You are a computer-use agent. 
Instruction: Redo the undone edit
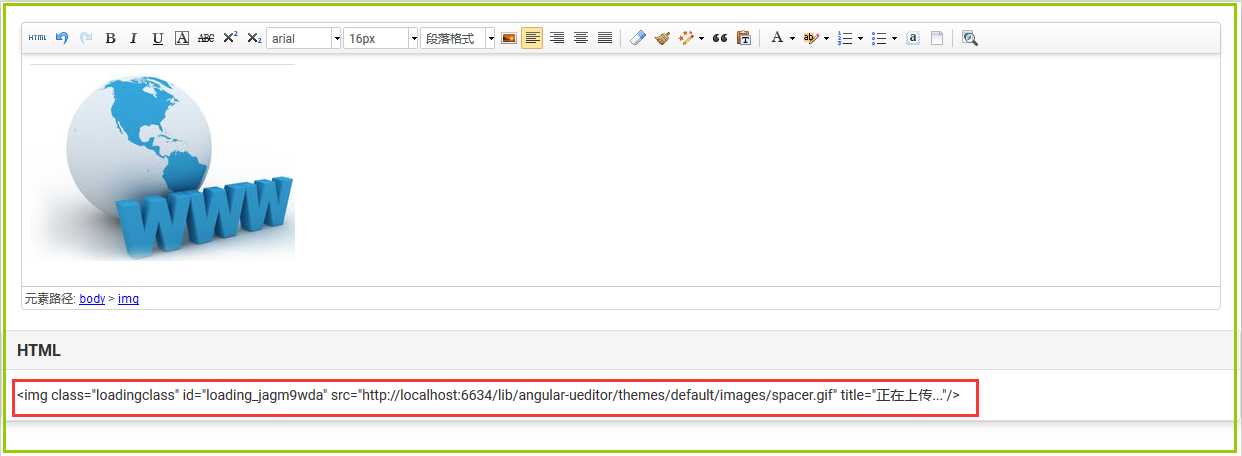coord(86,38)
